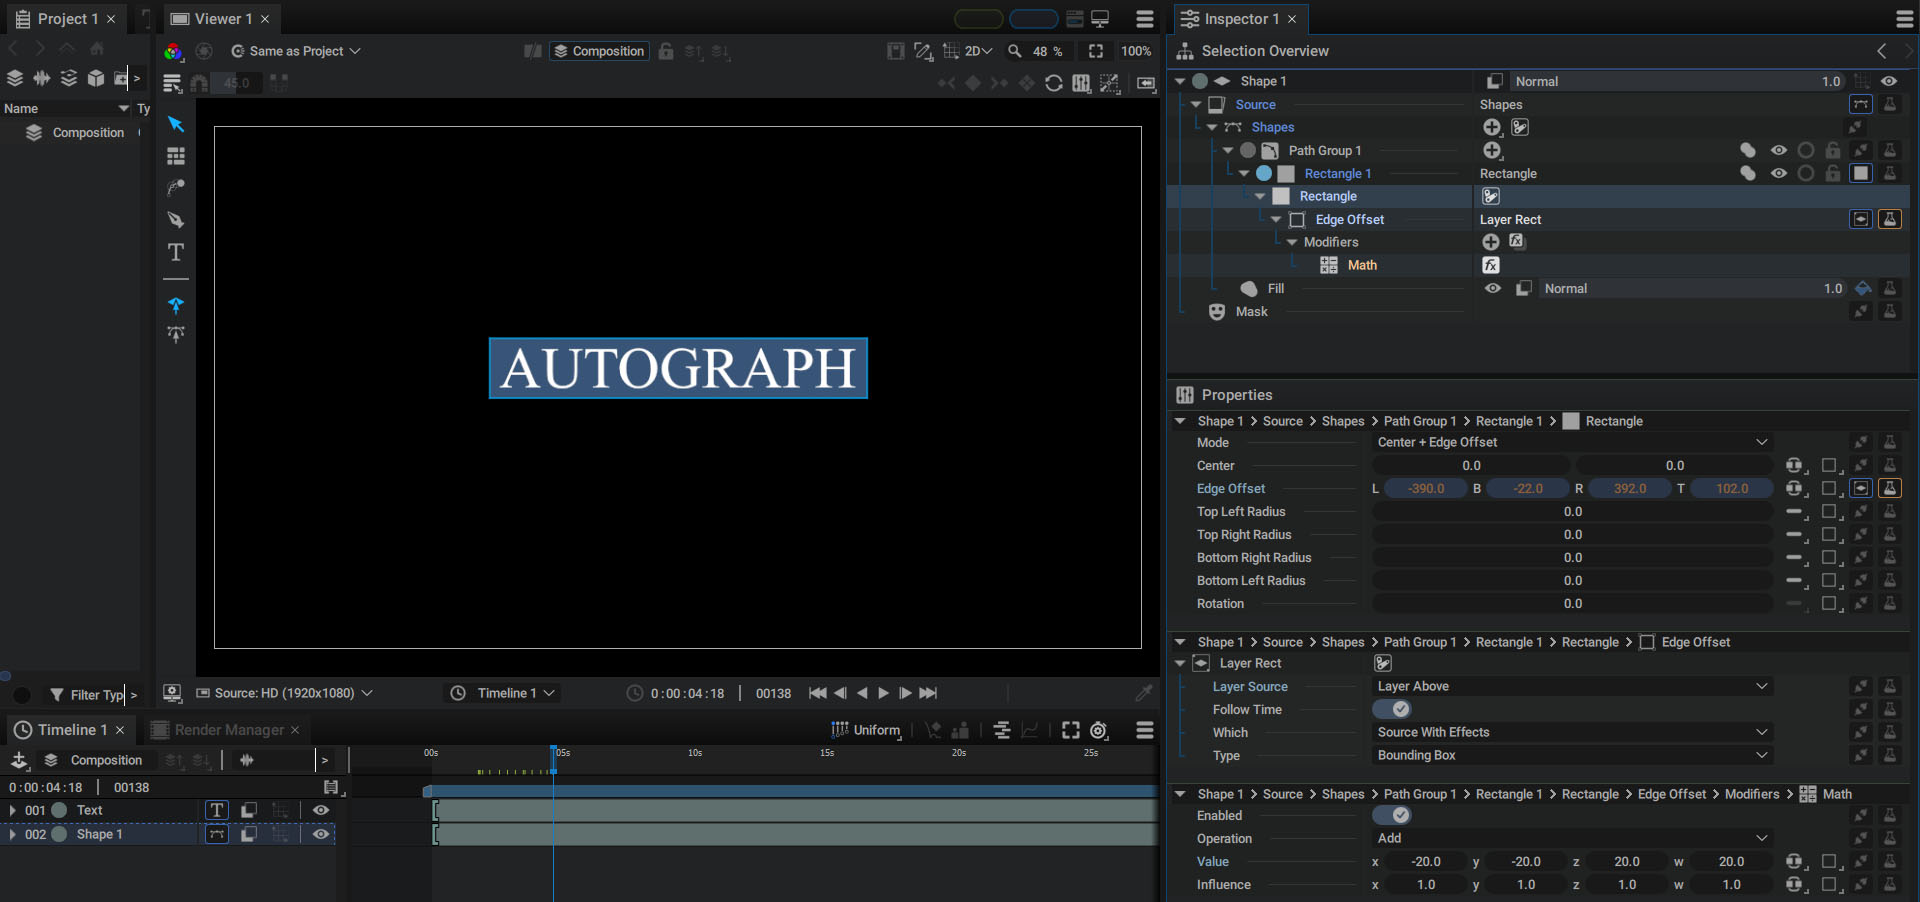Open the Timeline panel hamburger menu

[x=1145, y=730]
